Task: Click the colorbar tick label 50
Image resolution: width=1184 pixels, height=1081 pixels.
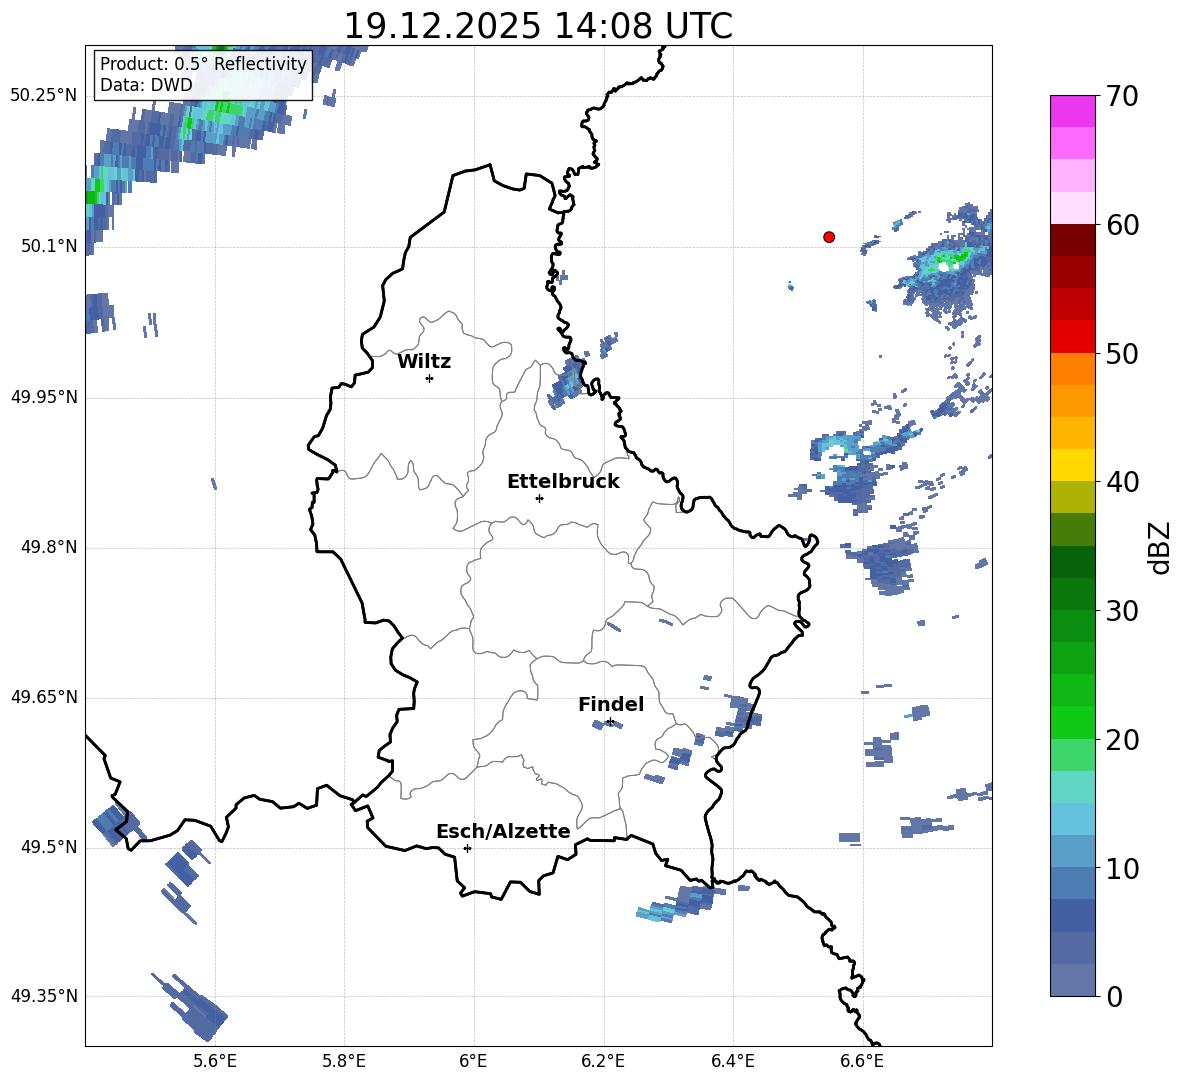Action: coord(1122,353)
